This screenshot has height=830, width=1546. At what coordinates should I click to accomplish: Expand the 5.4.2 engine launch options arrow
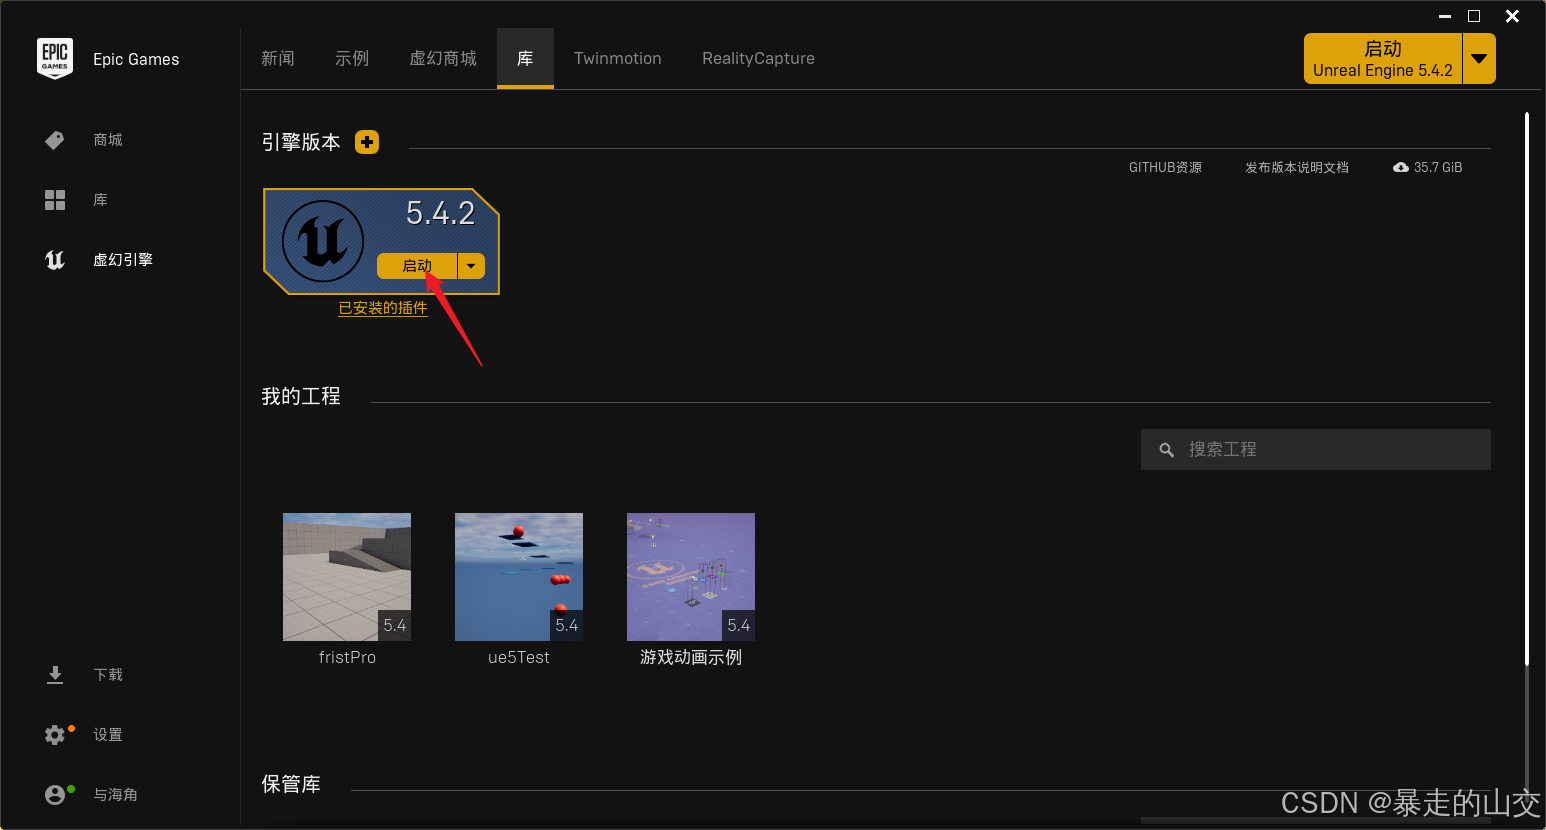[x=471, y=266]
